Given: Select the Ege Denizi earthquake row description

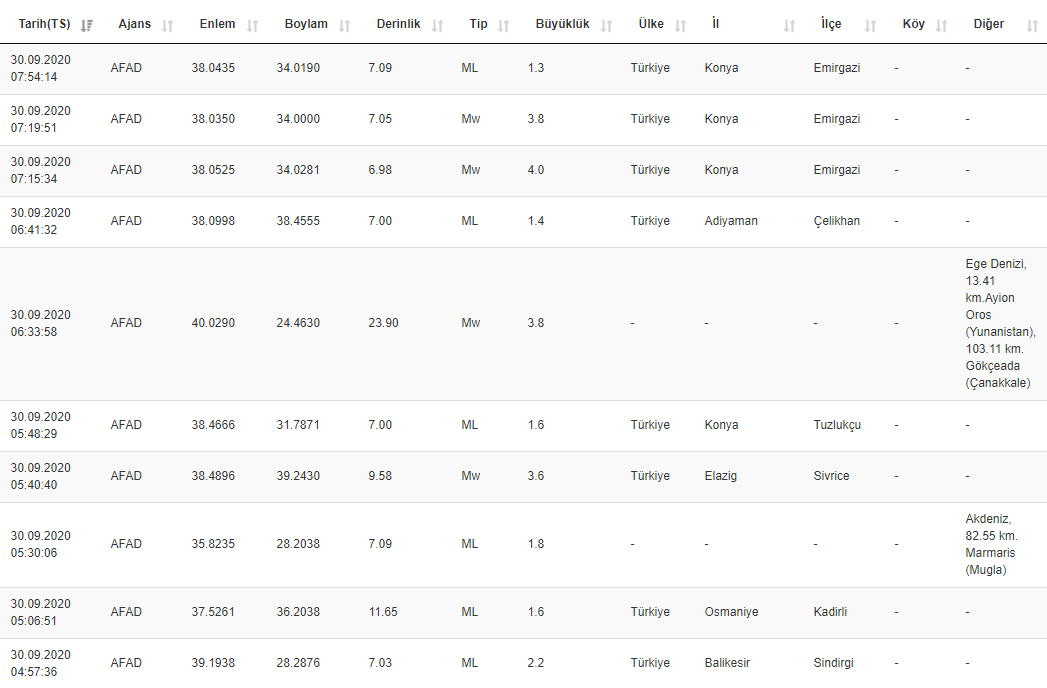Looking at the screenshot, I should (x=999, y=323).
